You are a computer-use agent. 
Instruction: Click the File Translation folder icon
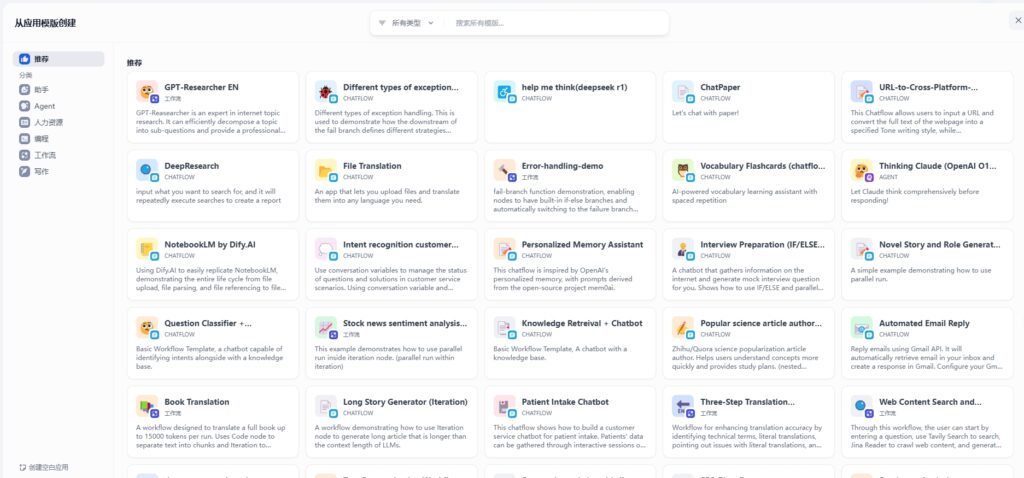(326, 170)
